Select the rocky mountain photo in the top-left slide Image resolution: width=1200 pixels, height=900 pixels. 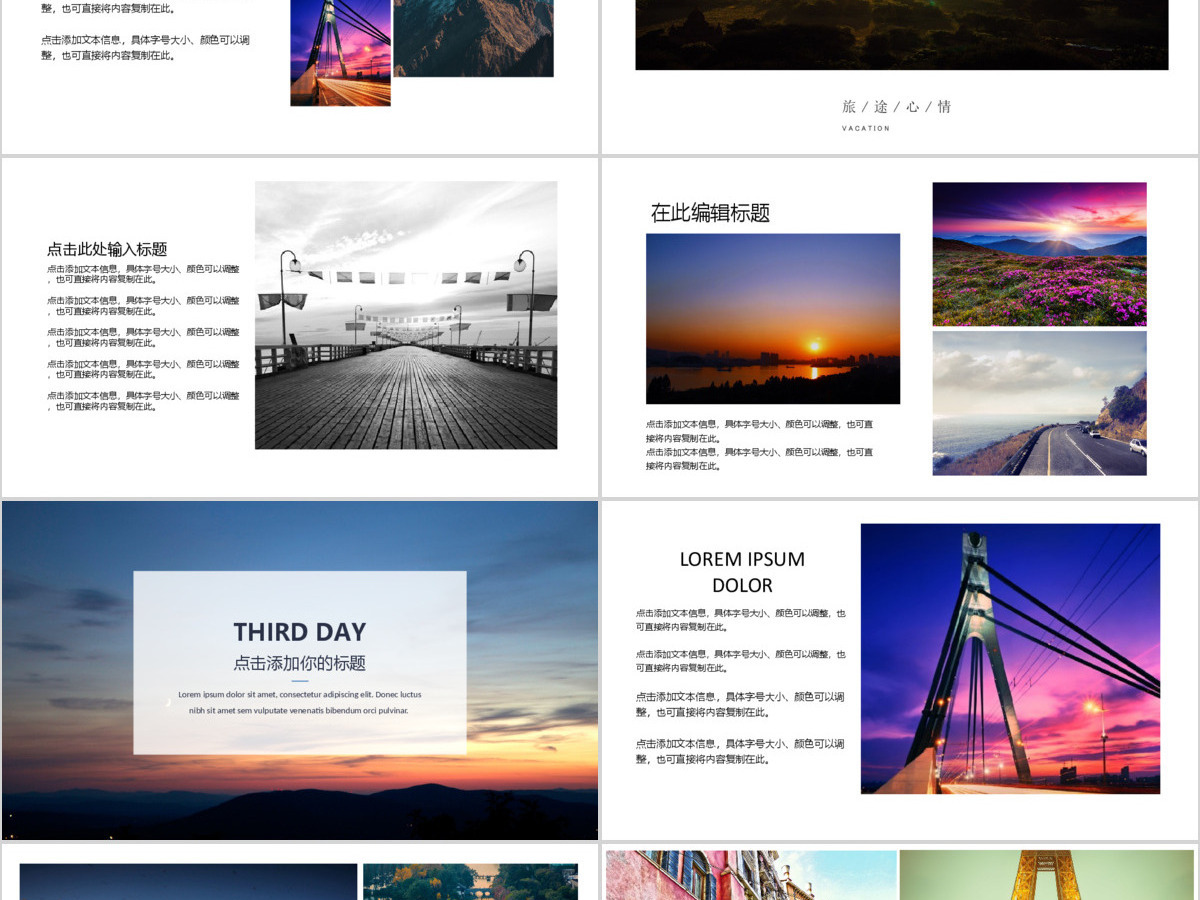473,38
